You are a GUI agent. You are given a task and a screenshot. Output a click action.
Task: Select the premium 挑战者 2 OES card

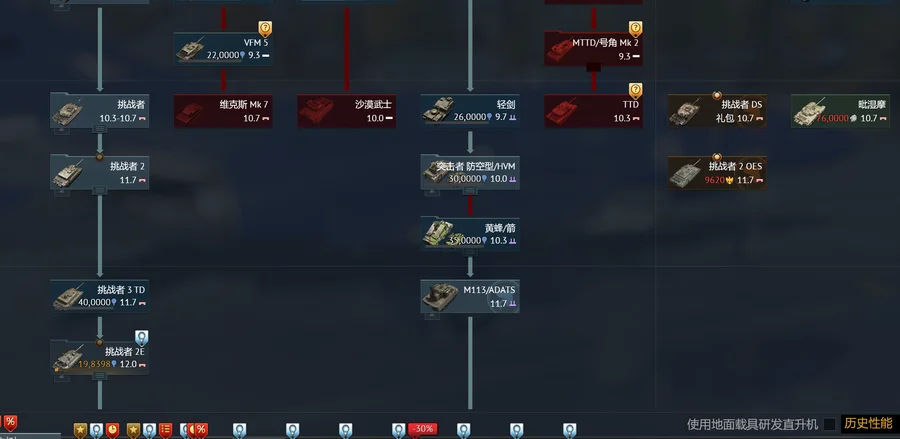pyautogui.click(x=717, y=172)
